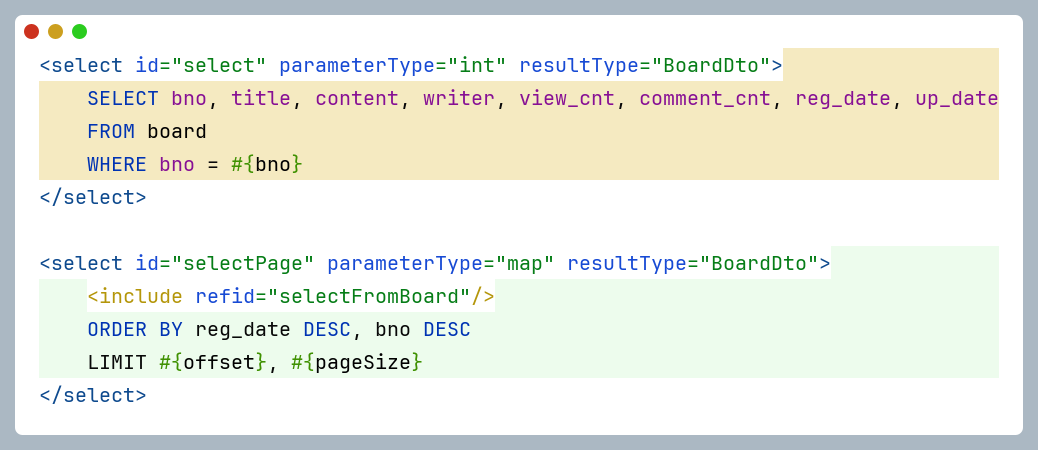Click the purple bno after WHERE
Image resolution: width=1038 pixels, height=450 pixels.
[177, 165]
